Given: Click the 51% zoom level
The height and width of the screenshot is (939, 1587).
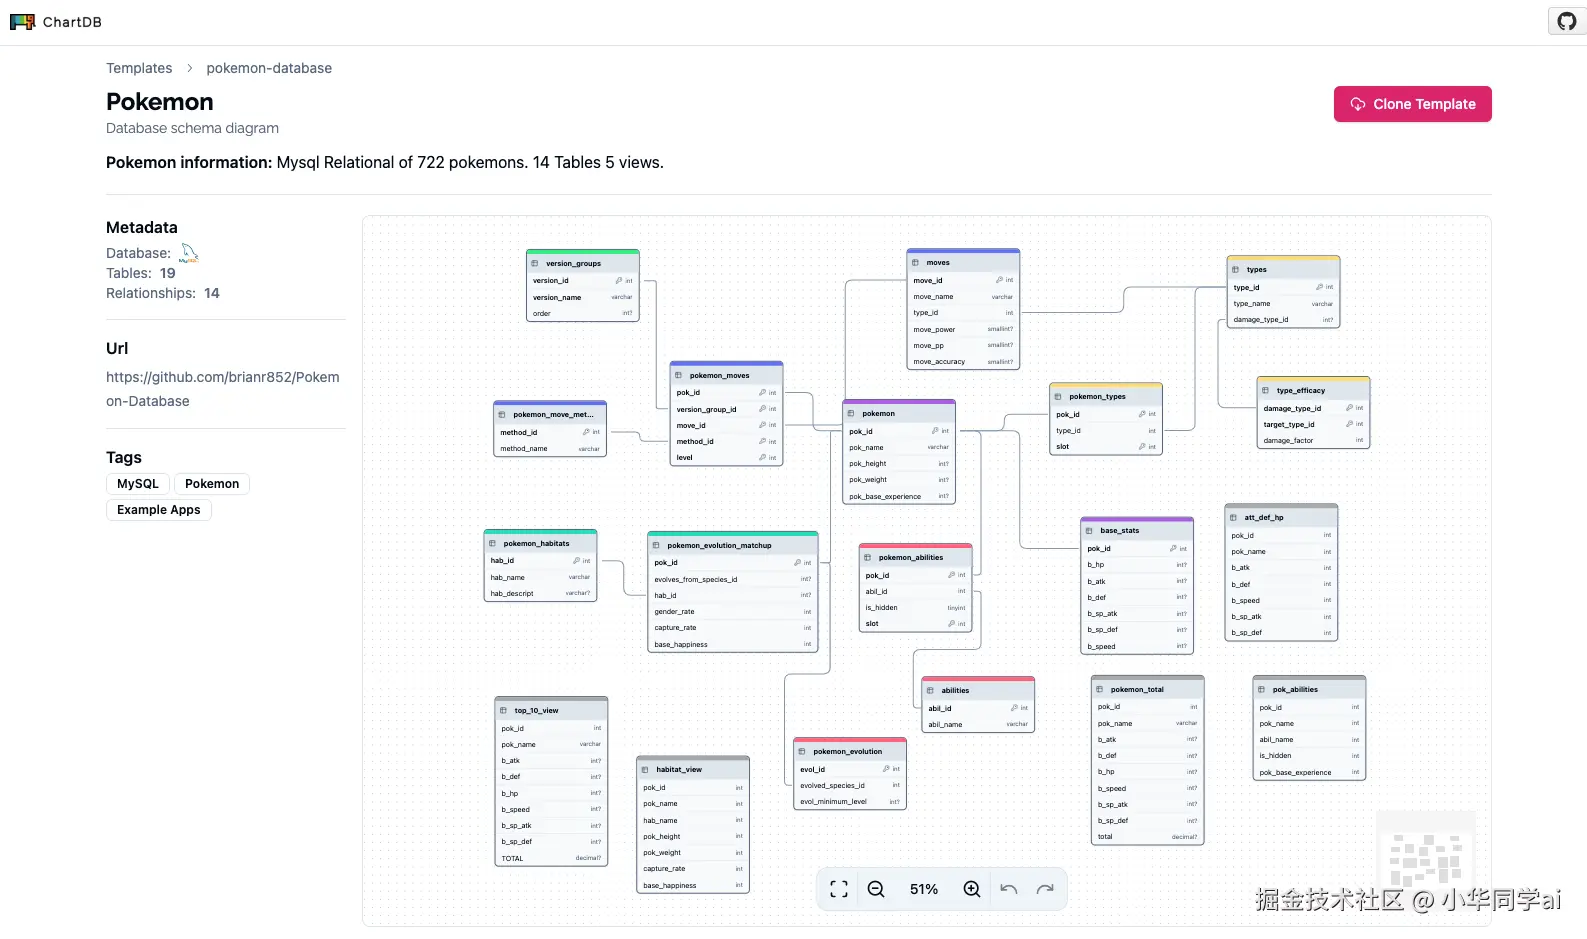Looking at the screenshot, I should (924, 889).
